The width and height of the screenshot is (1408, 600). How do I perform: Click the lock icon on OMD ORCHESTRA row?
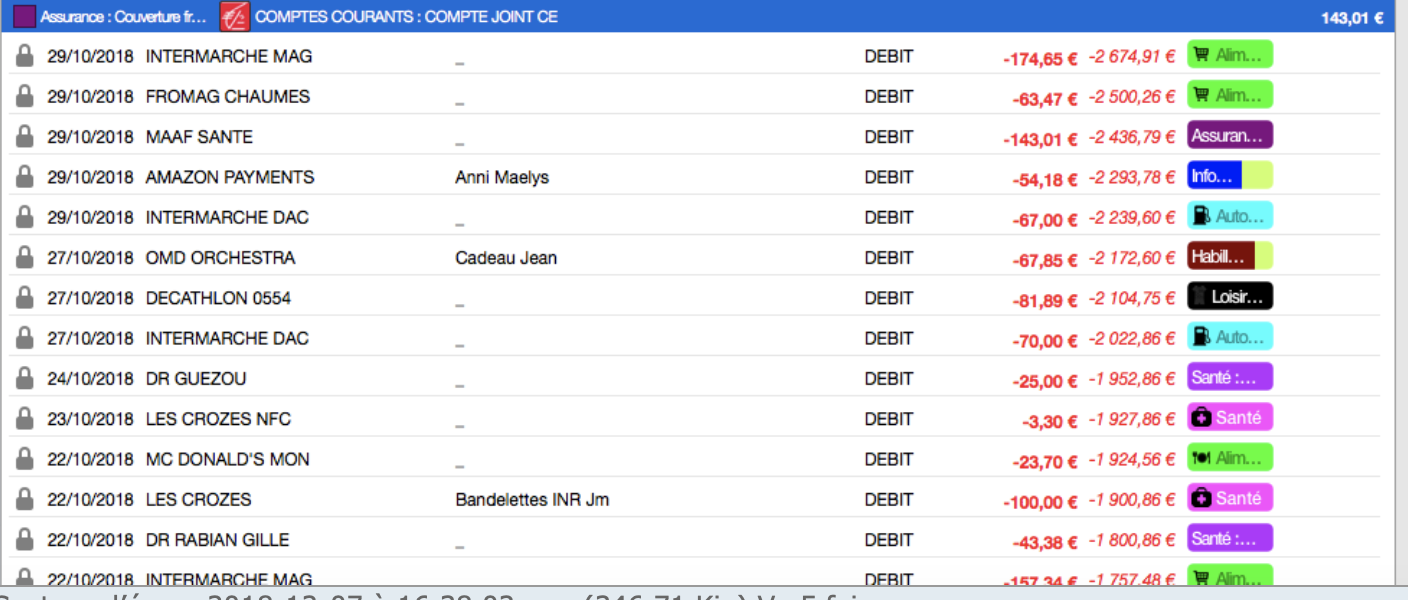pos(24,257)
